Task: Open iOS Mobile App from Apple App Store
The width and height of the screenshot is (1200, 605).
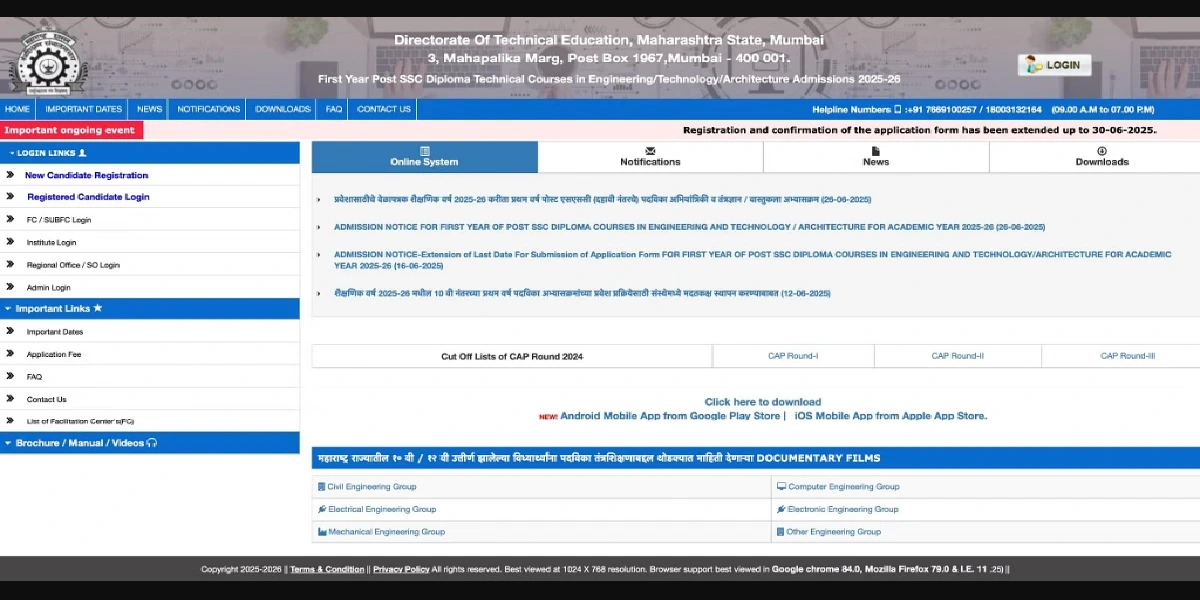Action: 891,416
